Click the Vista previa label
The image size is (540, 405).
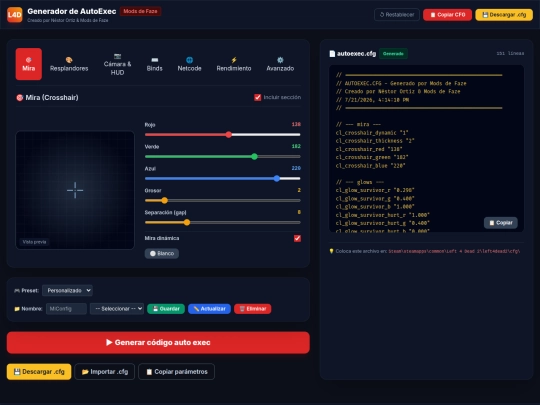coord(34,242)
